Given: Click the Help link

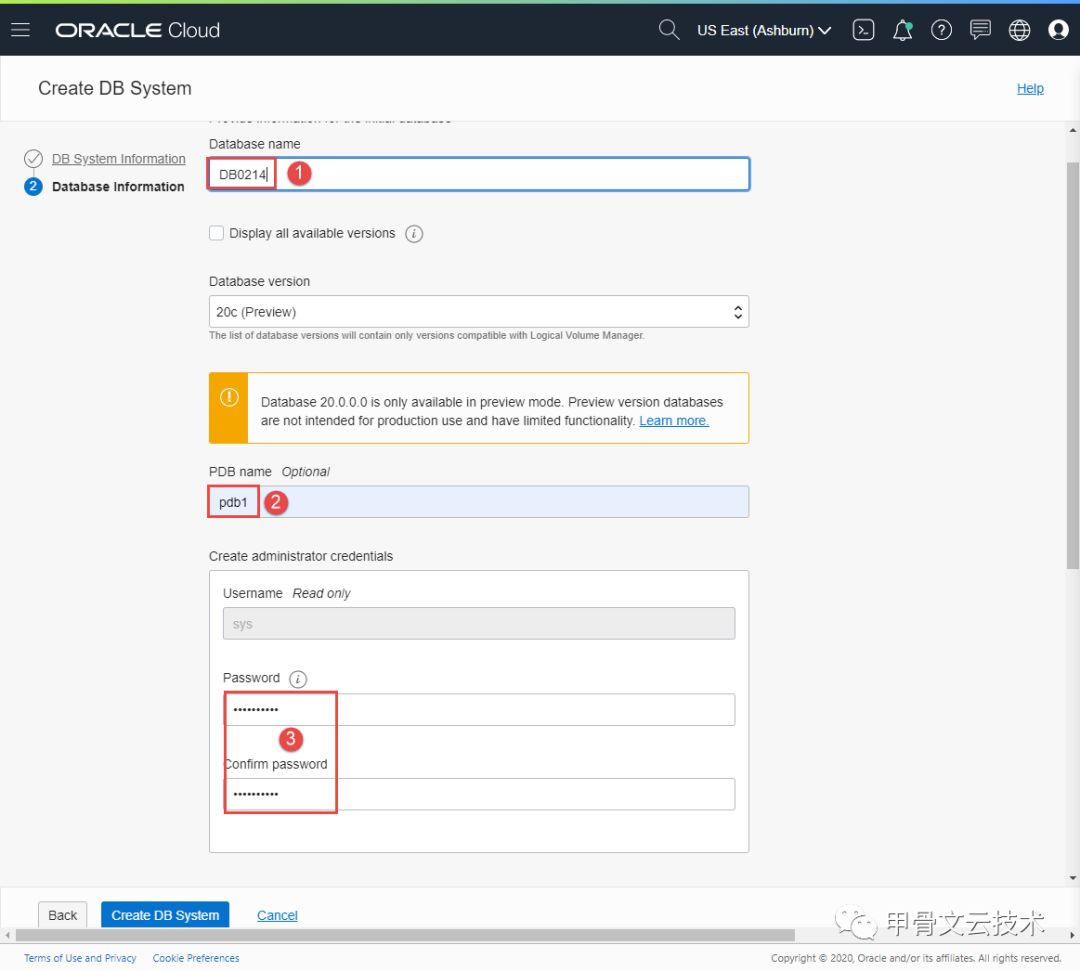Looking at the screenshot, I should pyautogui.click(x=1030, y=88).
